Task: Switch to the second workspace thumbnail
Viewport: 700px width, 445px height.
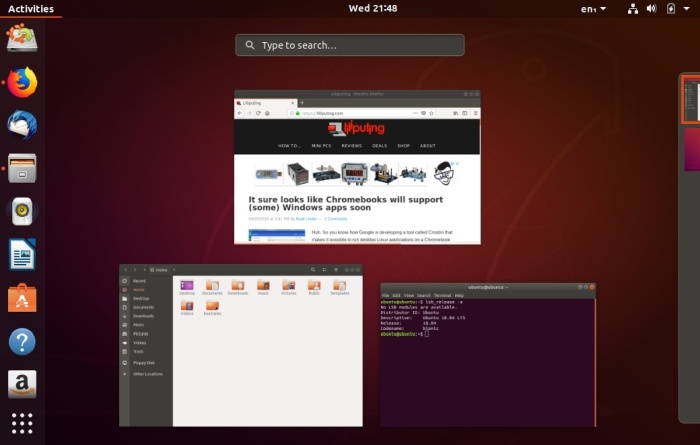Action: pyautogui.click(x=692, y=149)
